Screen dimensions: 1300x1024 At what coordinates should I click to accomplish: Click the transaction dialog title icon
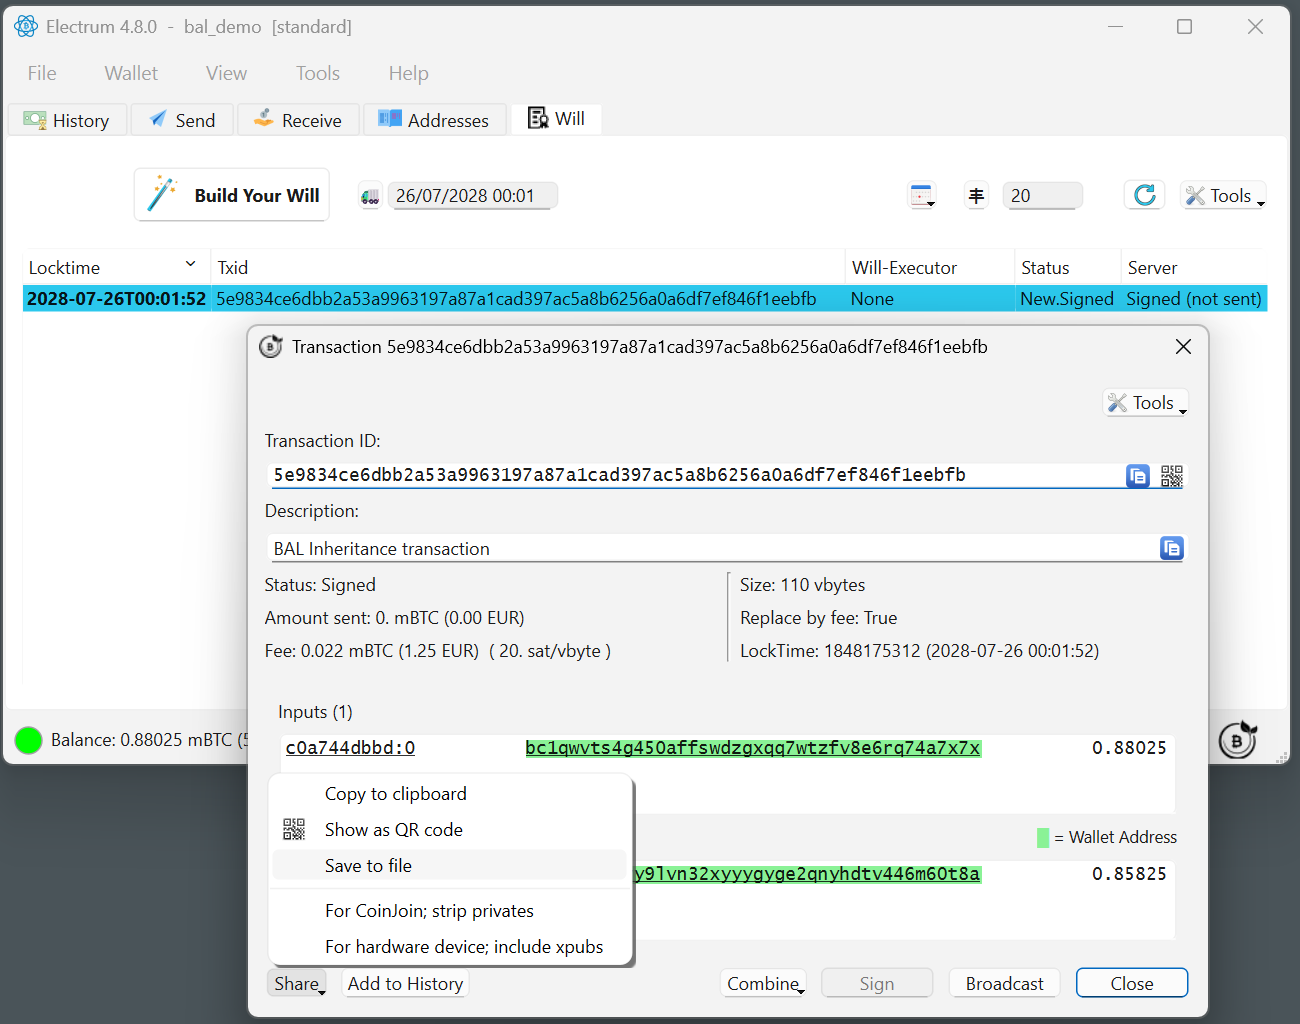270,346
